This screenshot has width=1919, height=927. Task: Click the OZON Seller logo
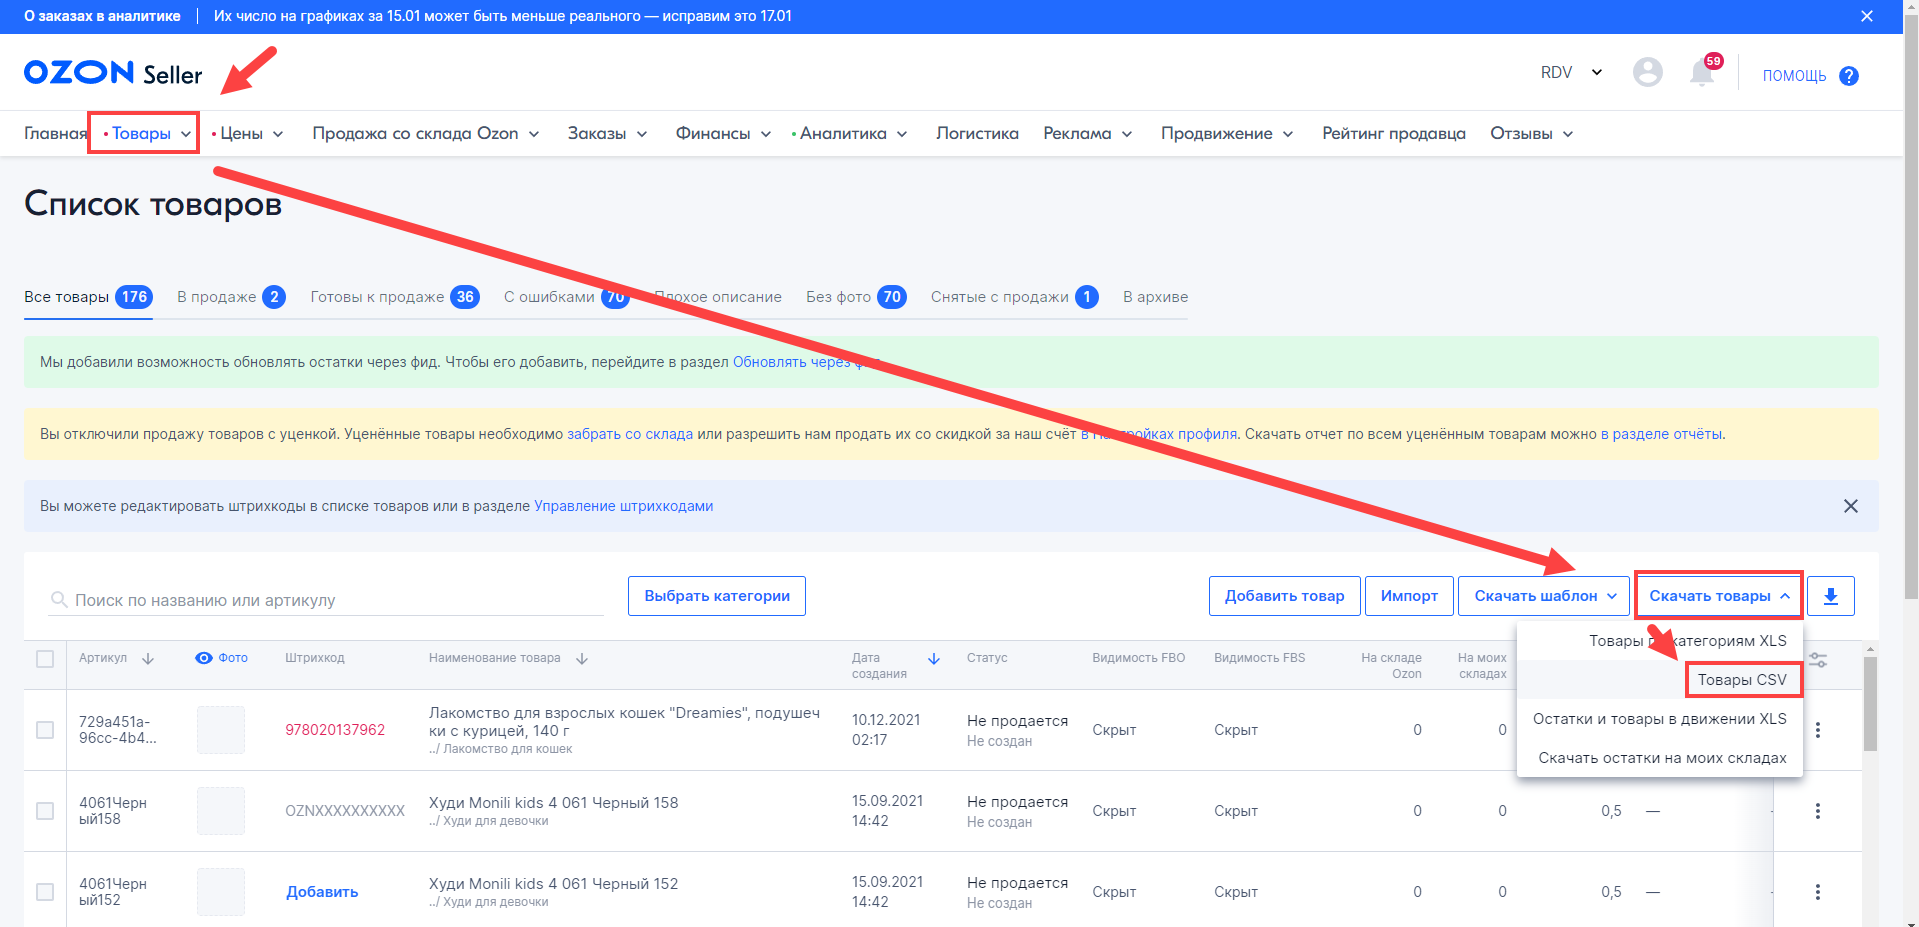113,73
